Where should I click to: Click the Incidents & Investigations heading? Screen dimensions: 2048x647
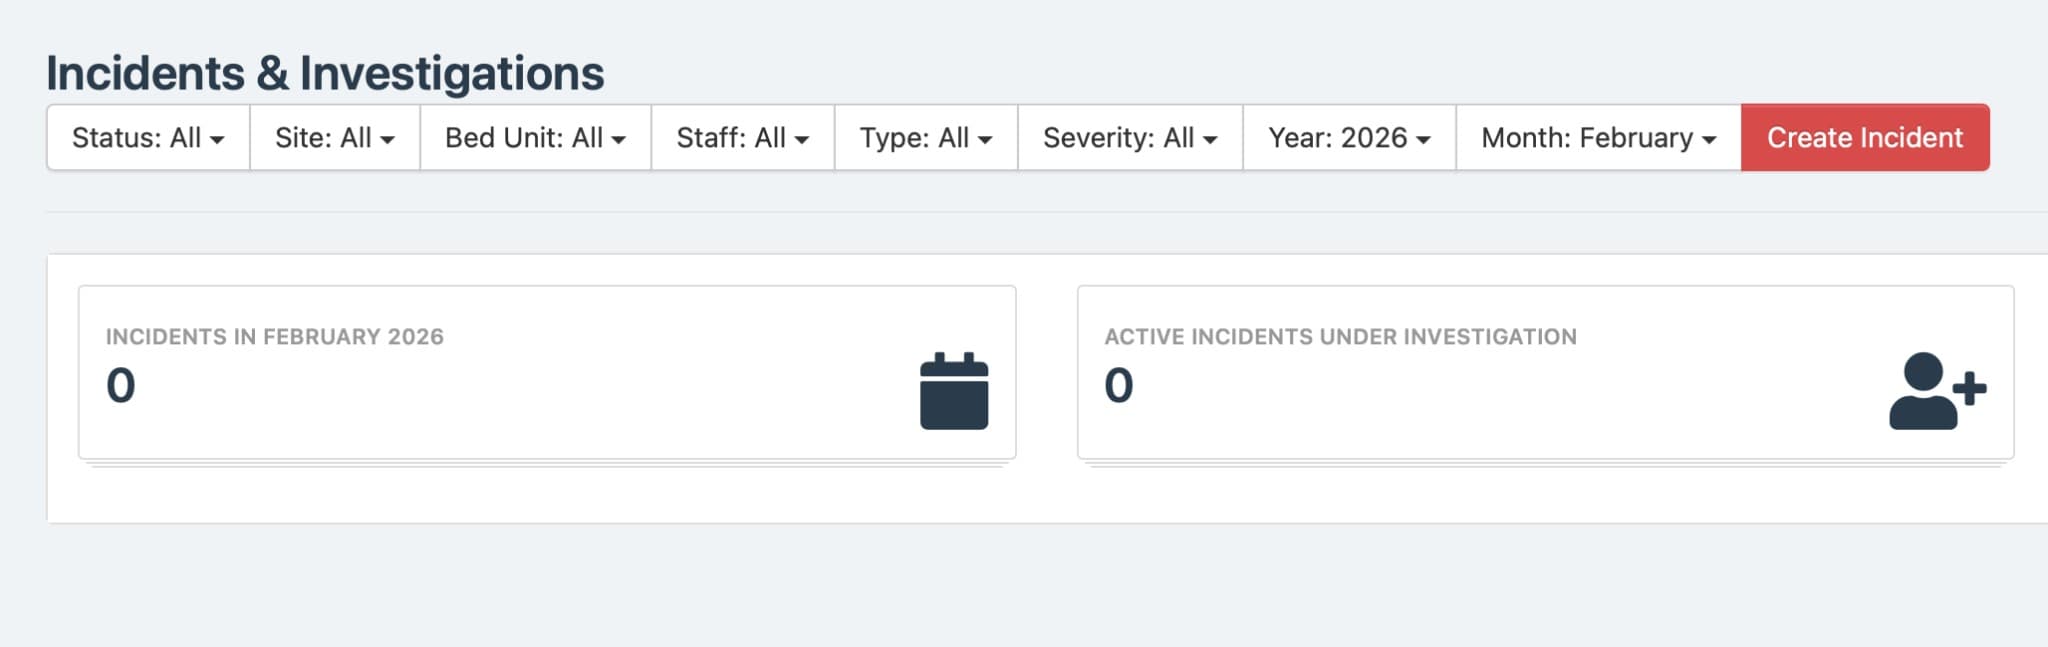(x=326, y=71)
